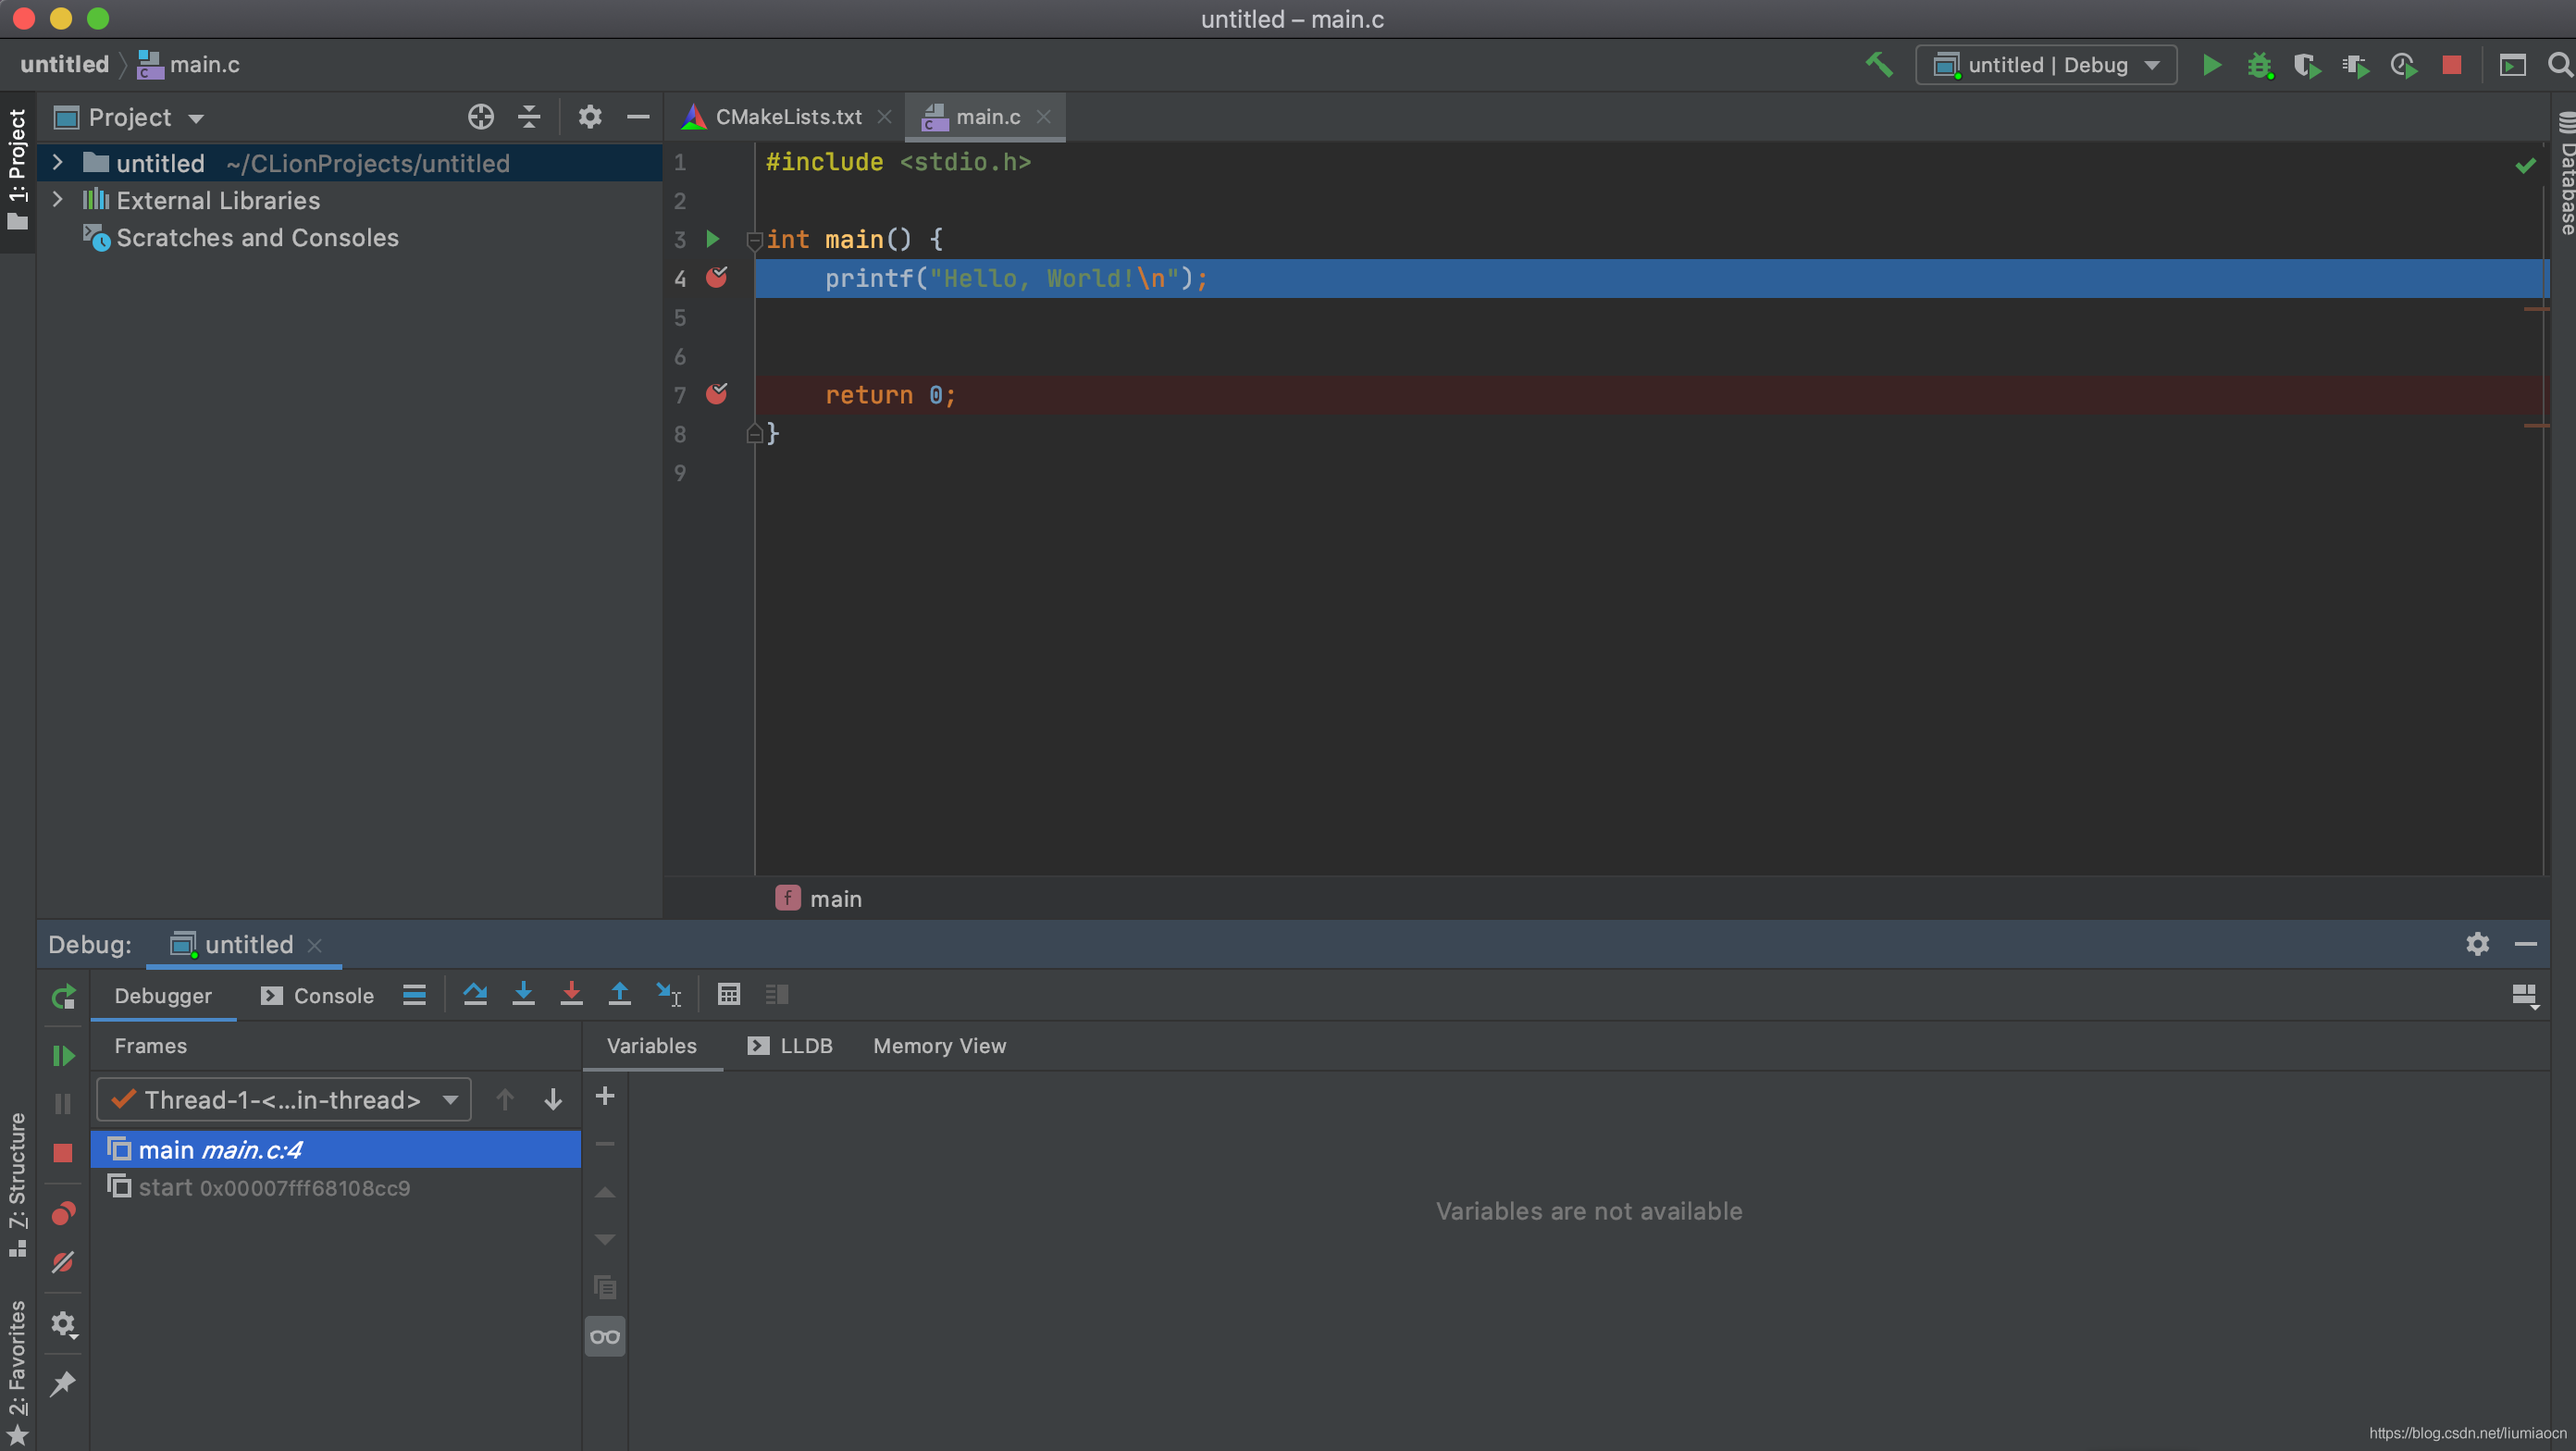2576x1451 pixels.
Task: Click the Settings gear in debug panel
Action: (2477, 943)
